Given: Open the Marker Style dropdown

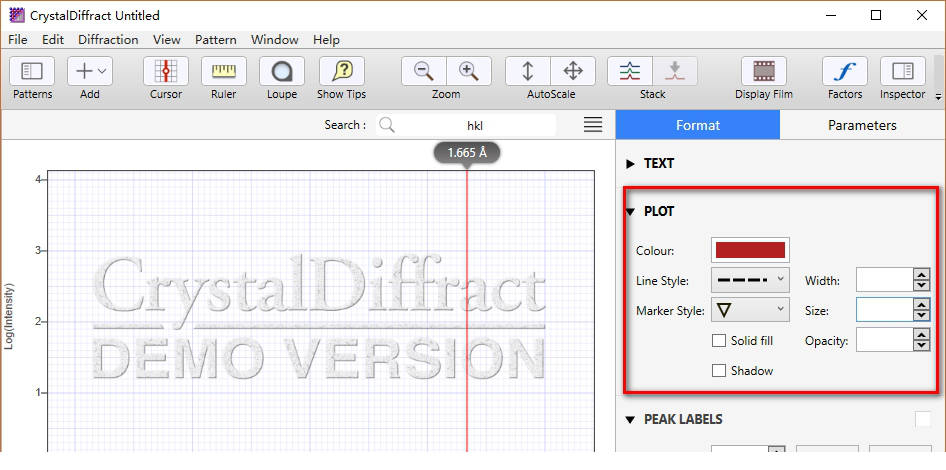Looking at the screenshot, I should (751, 310).
